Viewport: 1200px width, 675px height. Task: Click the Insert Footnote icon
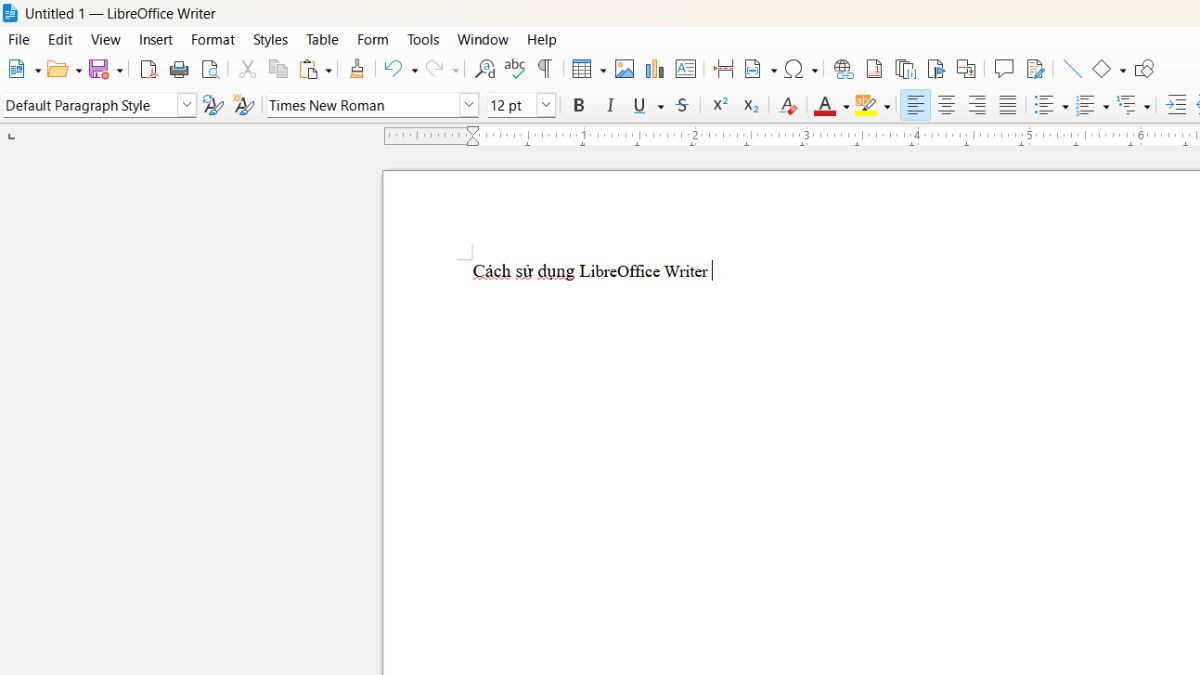point(874,69)
